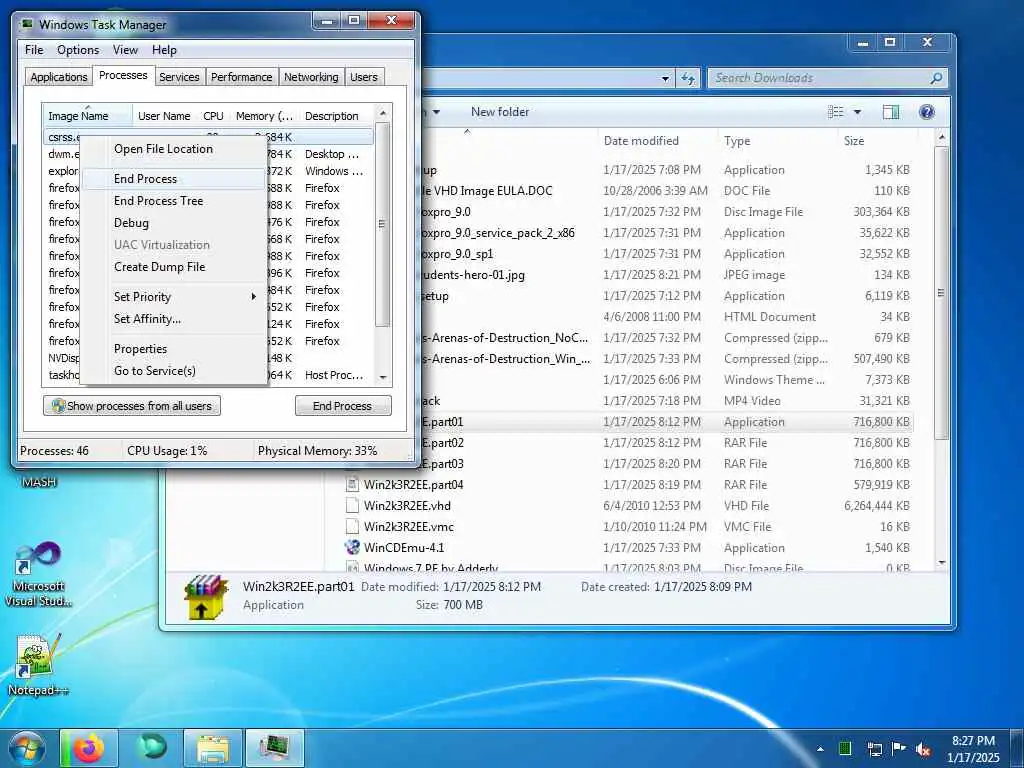
Task: Select Go to Service(s)
Action: tap(174, 371)
